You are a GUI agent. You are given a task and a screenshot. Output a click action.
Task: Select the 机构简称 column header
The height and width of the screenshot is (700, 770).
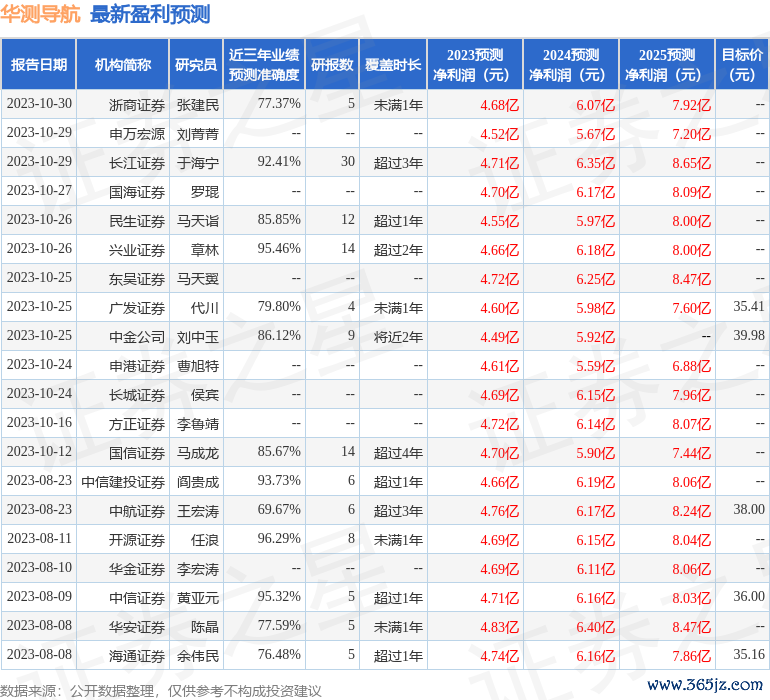(x=123, y=64)
